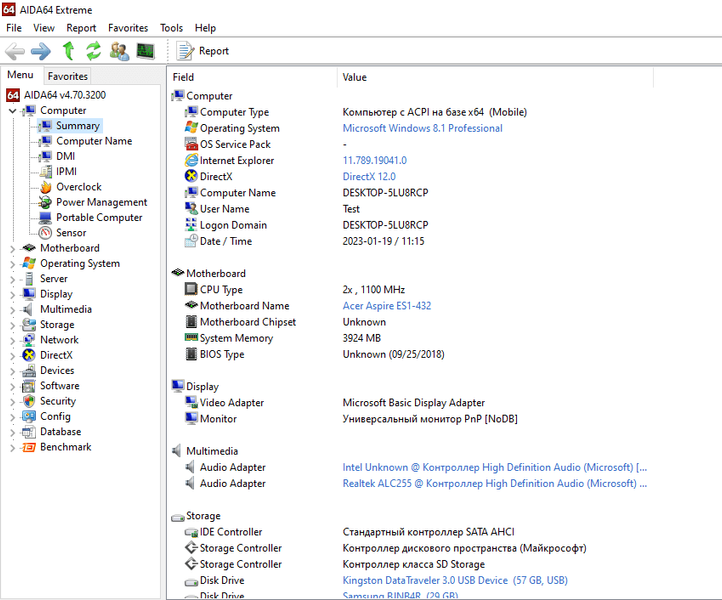722x600 pixels.
Task: Select Summary in the tree
Action: coord(77,126)
